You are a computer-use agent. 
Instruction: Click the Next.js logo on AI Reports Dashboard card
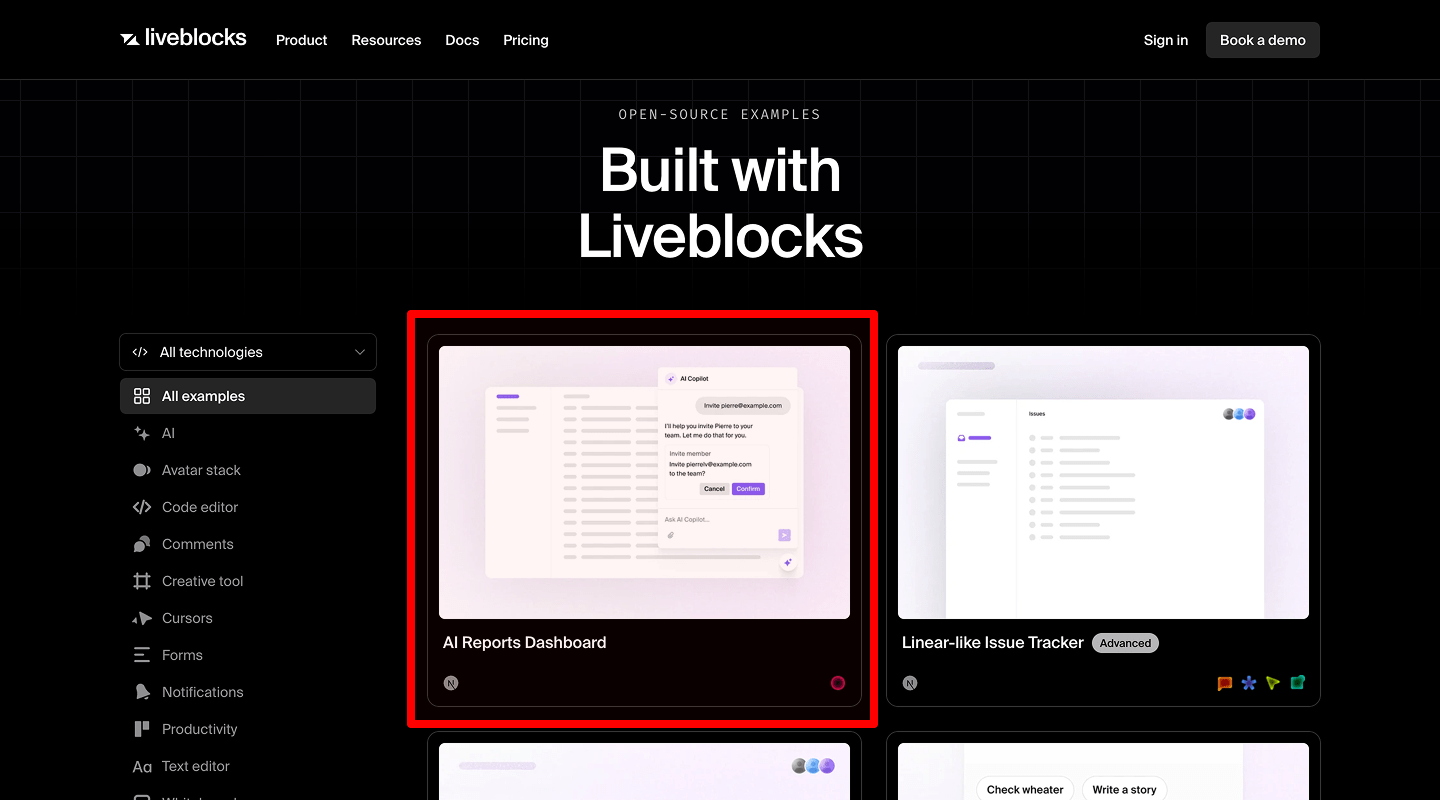[x=451, y=683]
